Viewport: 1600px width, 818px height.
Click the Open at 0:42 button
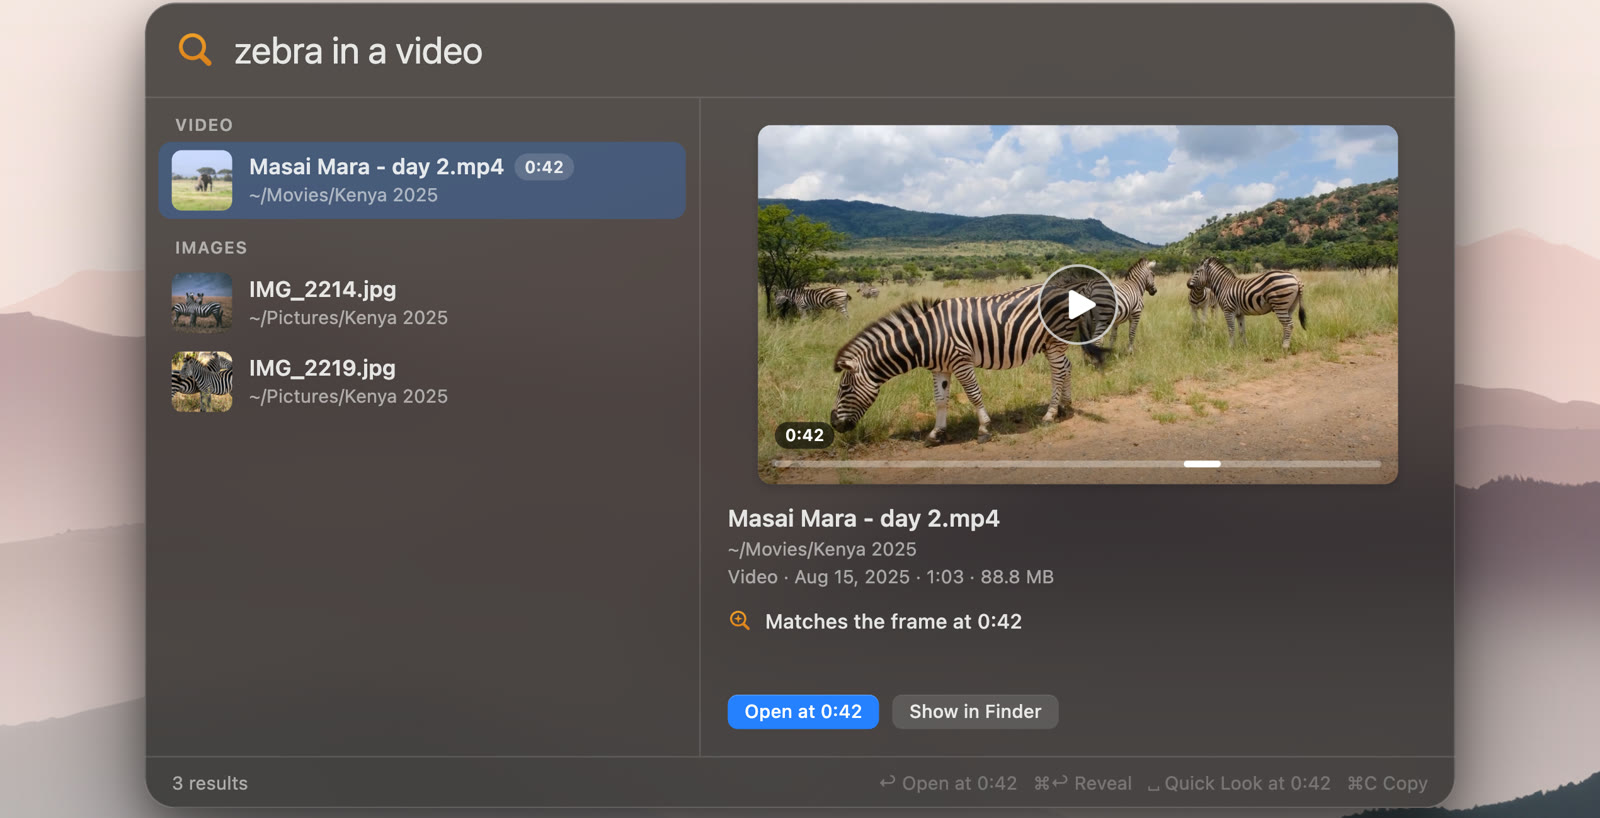coord(803,712)
